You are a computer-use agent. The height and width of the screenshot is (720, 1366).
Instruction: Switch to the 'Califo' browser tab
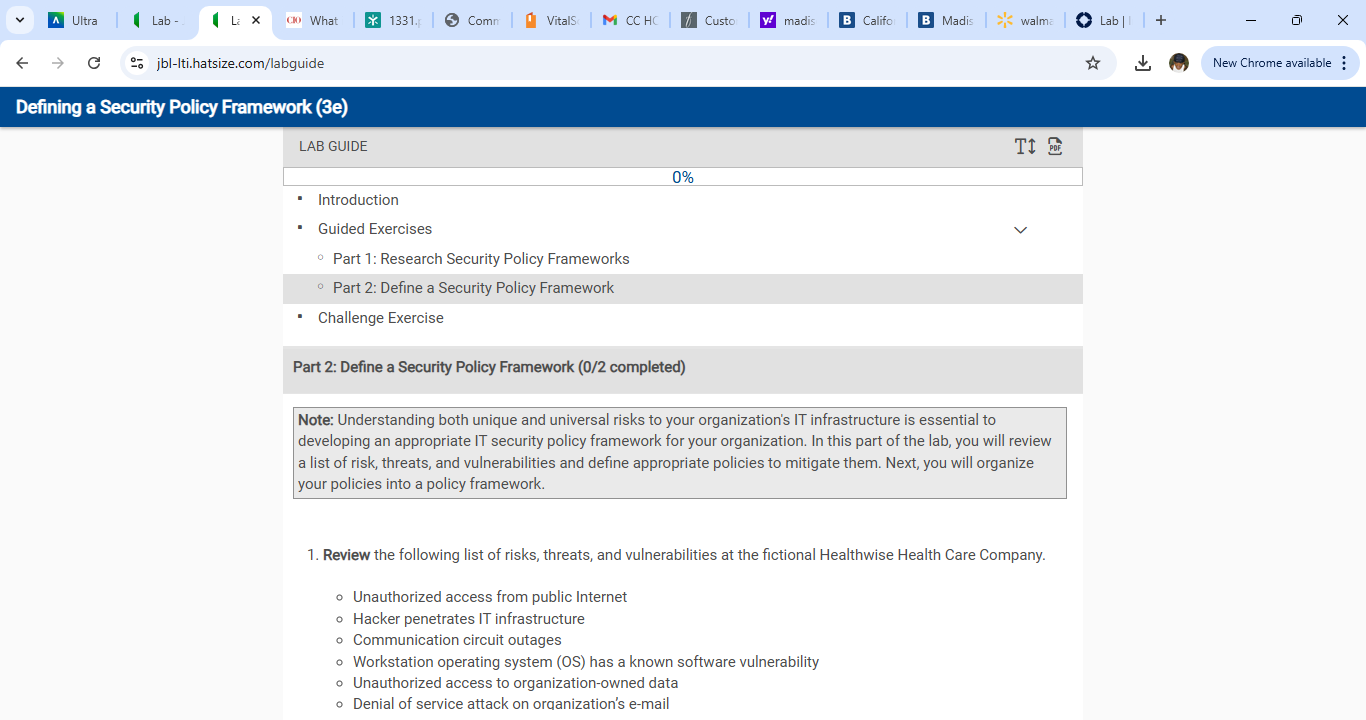pyautogui.click(x=868, y=20)
